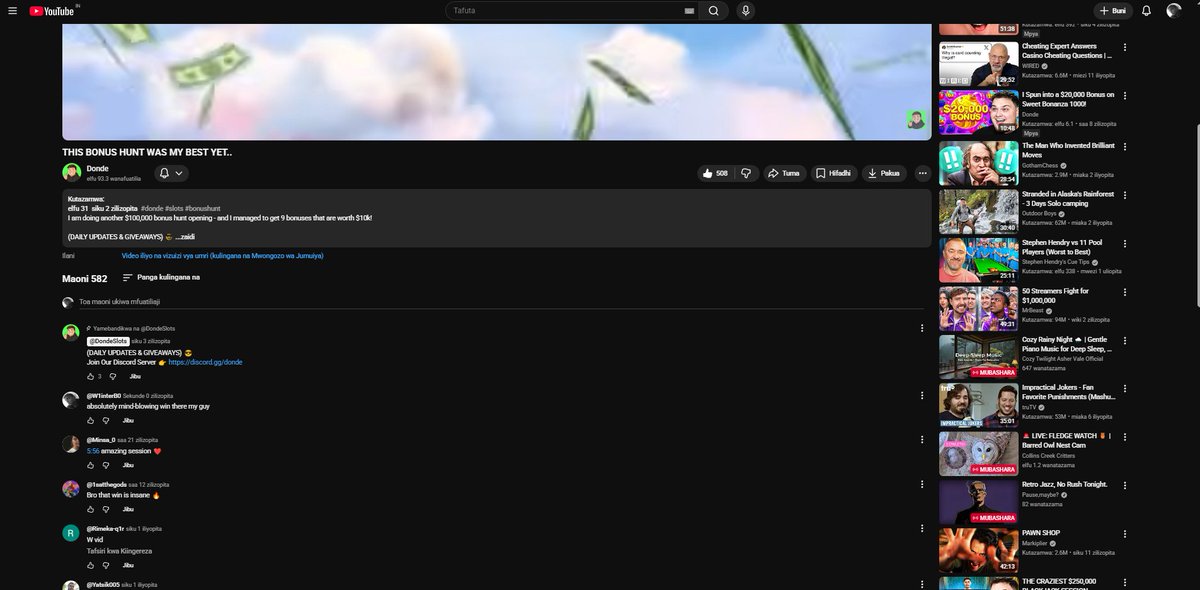This screenshot has width=1200, height=590.
Task: Go to YouTube home via the logo
Action: [50, 10]
